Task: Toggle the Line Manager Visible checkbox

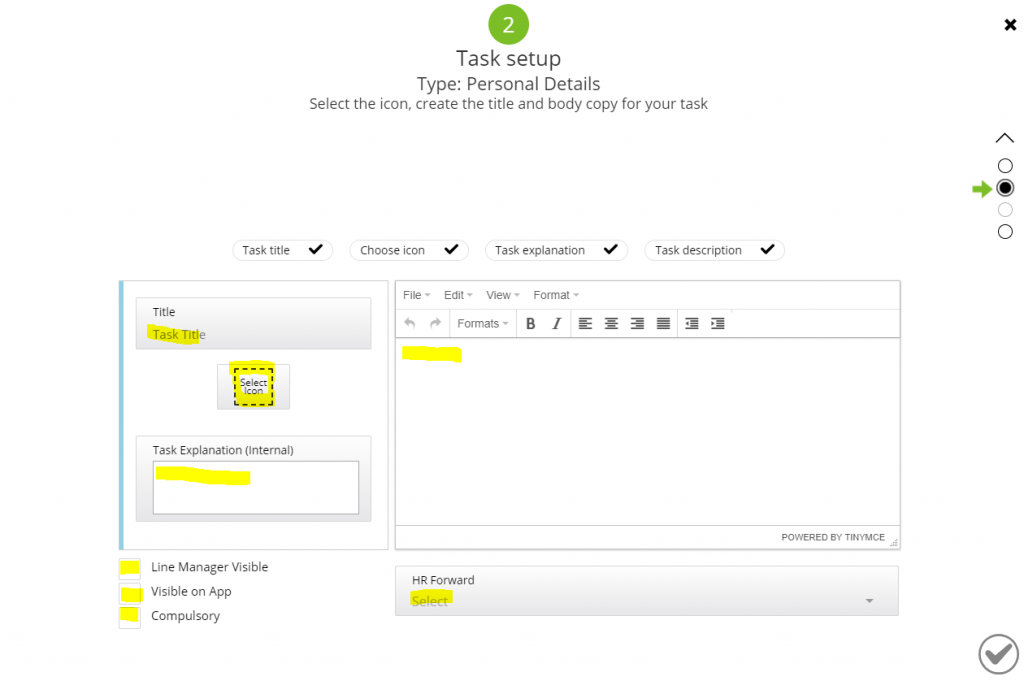Action: pyautogui.click(x=128, y=567)
